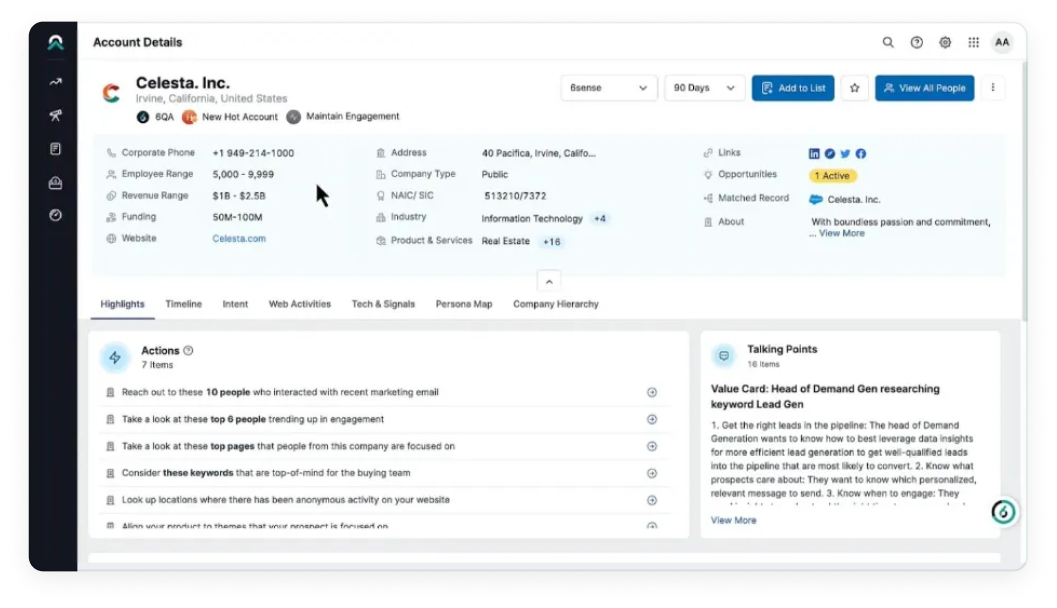The image size is (1057, 608).
Task: Favorite account with star button
Action: [x=854, y=88]
